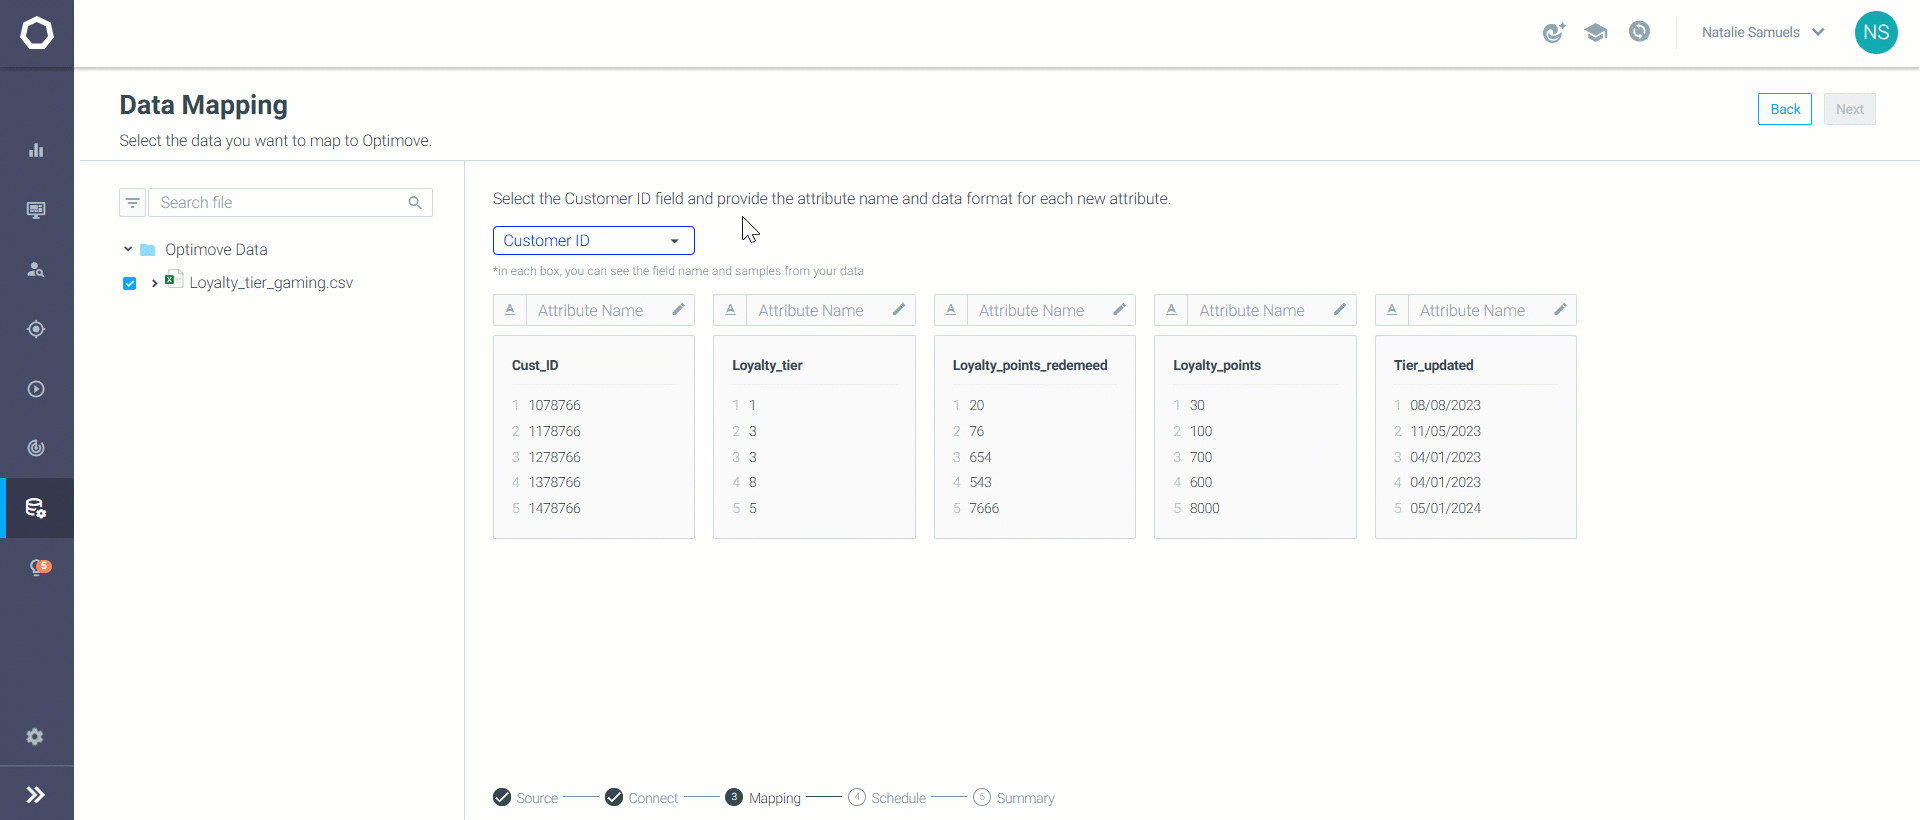Click the Tier_updated column header
1920x820 pixels.
click(1433, 365)
